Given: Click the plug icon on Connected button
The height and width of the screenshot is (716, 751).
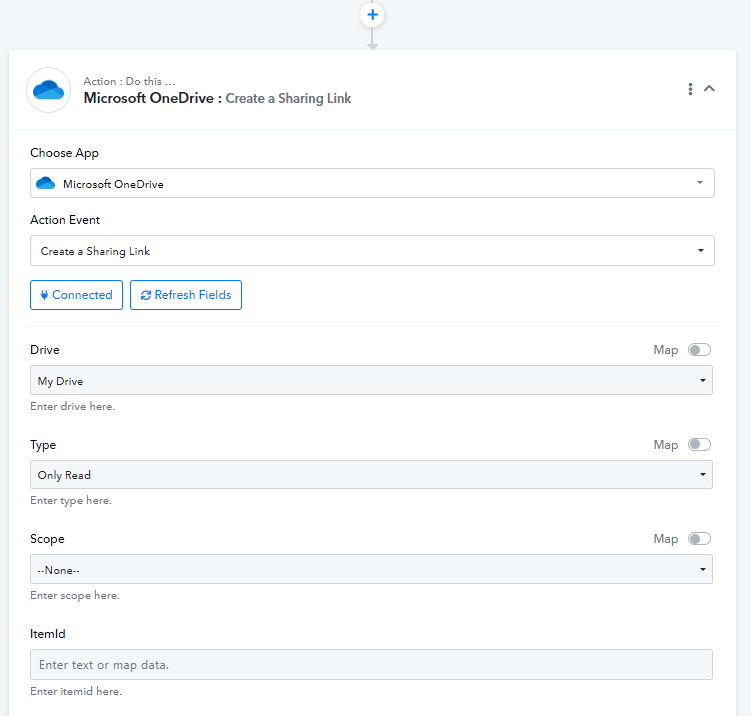Looking at the screenshot, I should pos(44,295).
